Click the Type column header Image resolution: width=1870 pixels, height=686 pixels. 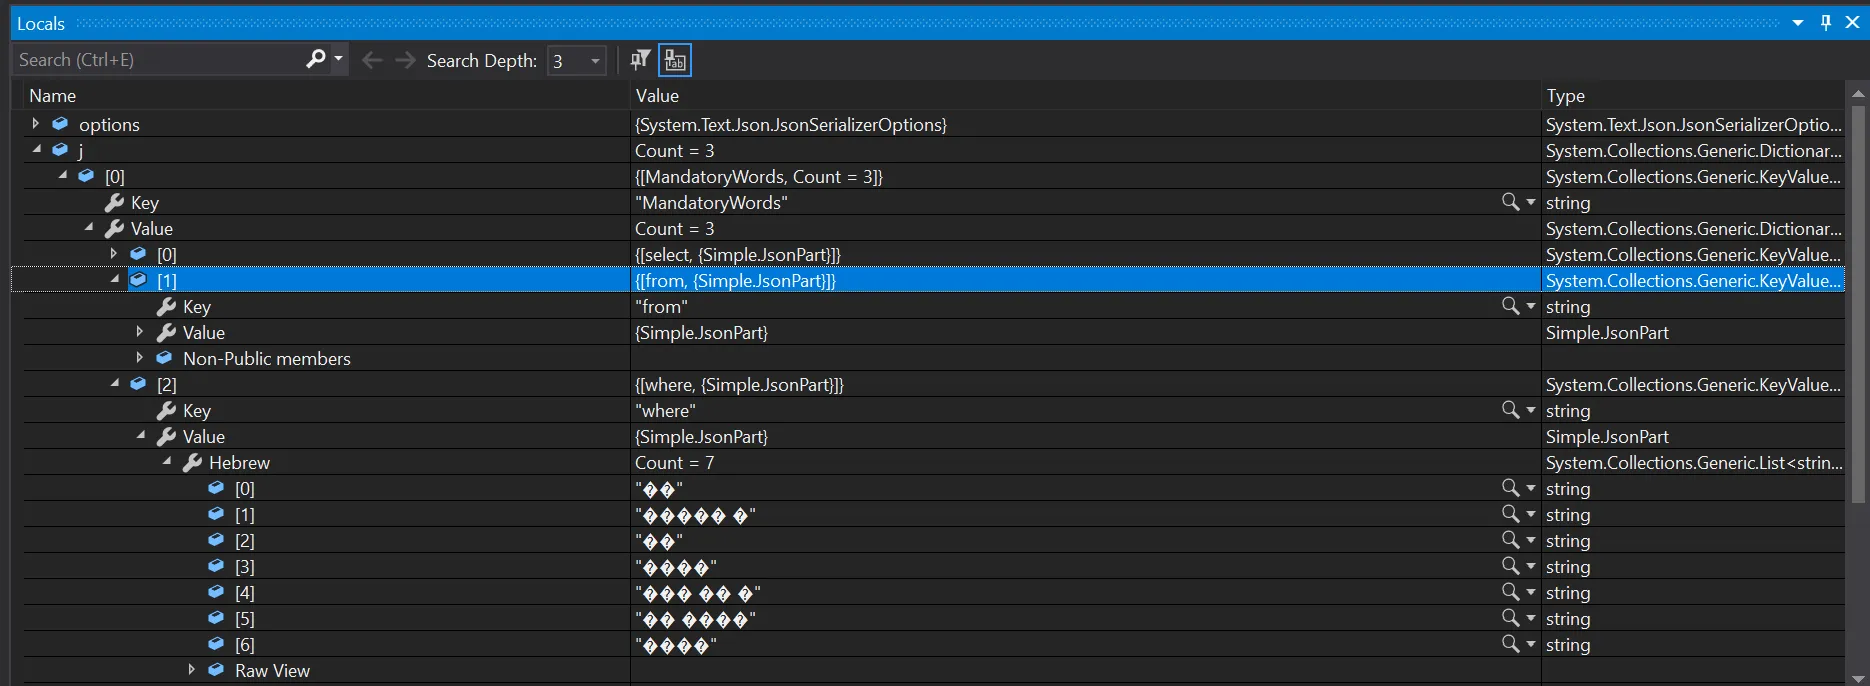pyautogui.click(x=1693, y=96)
